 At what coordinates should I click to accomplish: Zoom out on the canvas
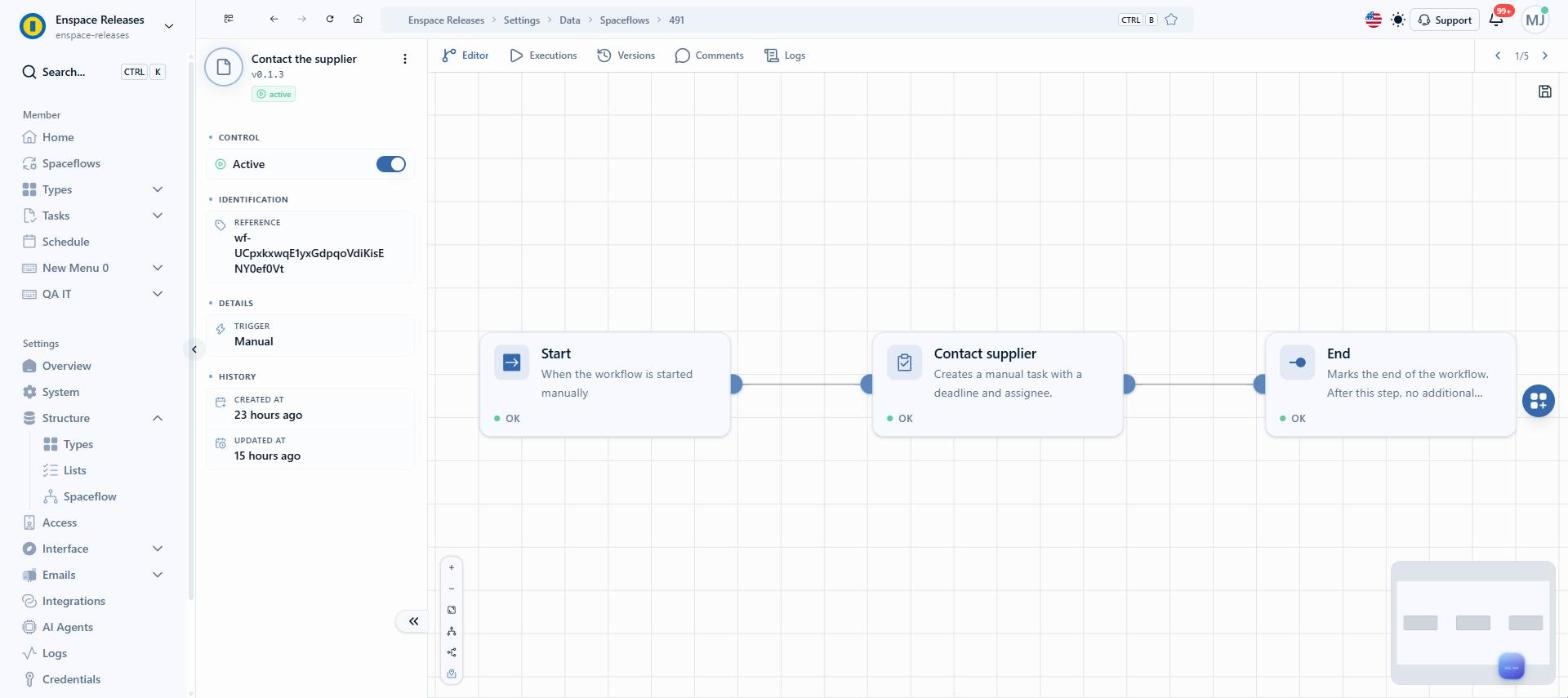pos(451,589)
